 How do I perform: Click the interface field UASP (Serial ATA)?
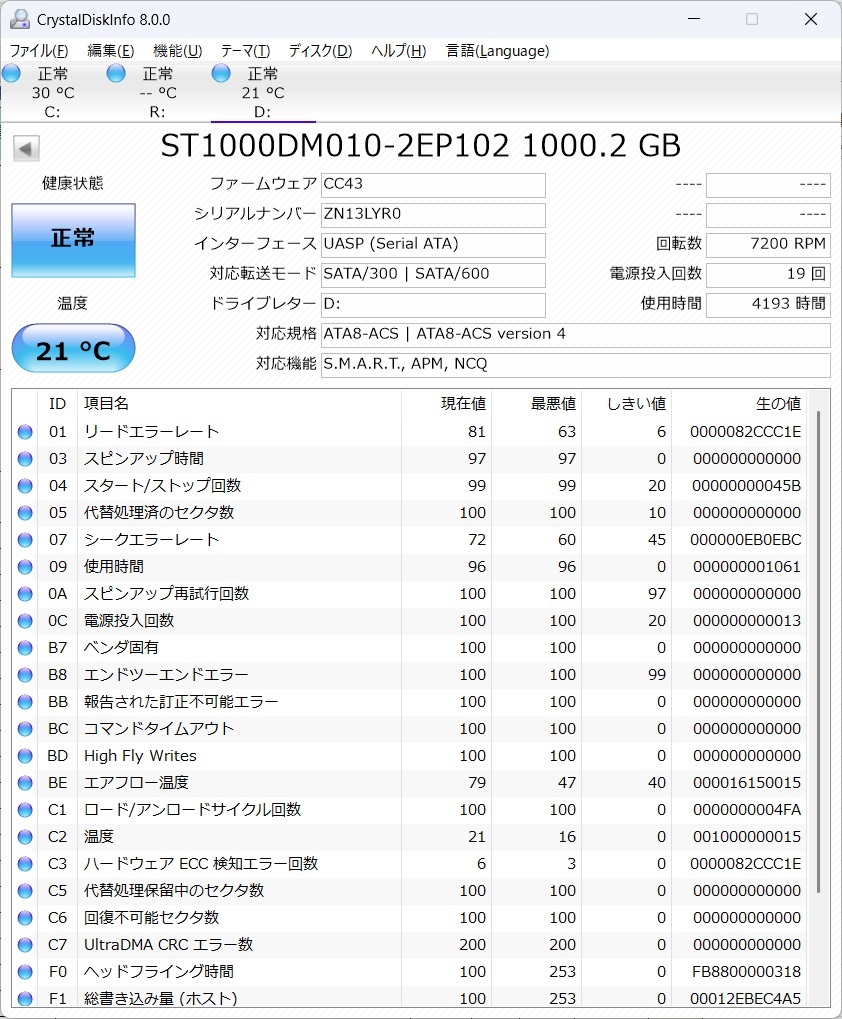433,244
